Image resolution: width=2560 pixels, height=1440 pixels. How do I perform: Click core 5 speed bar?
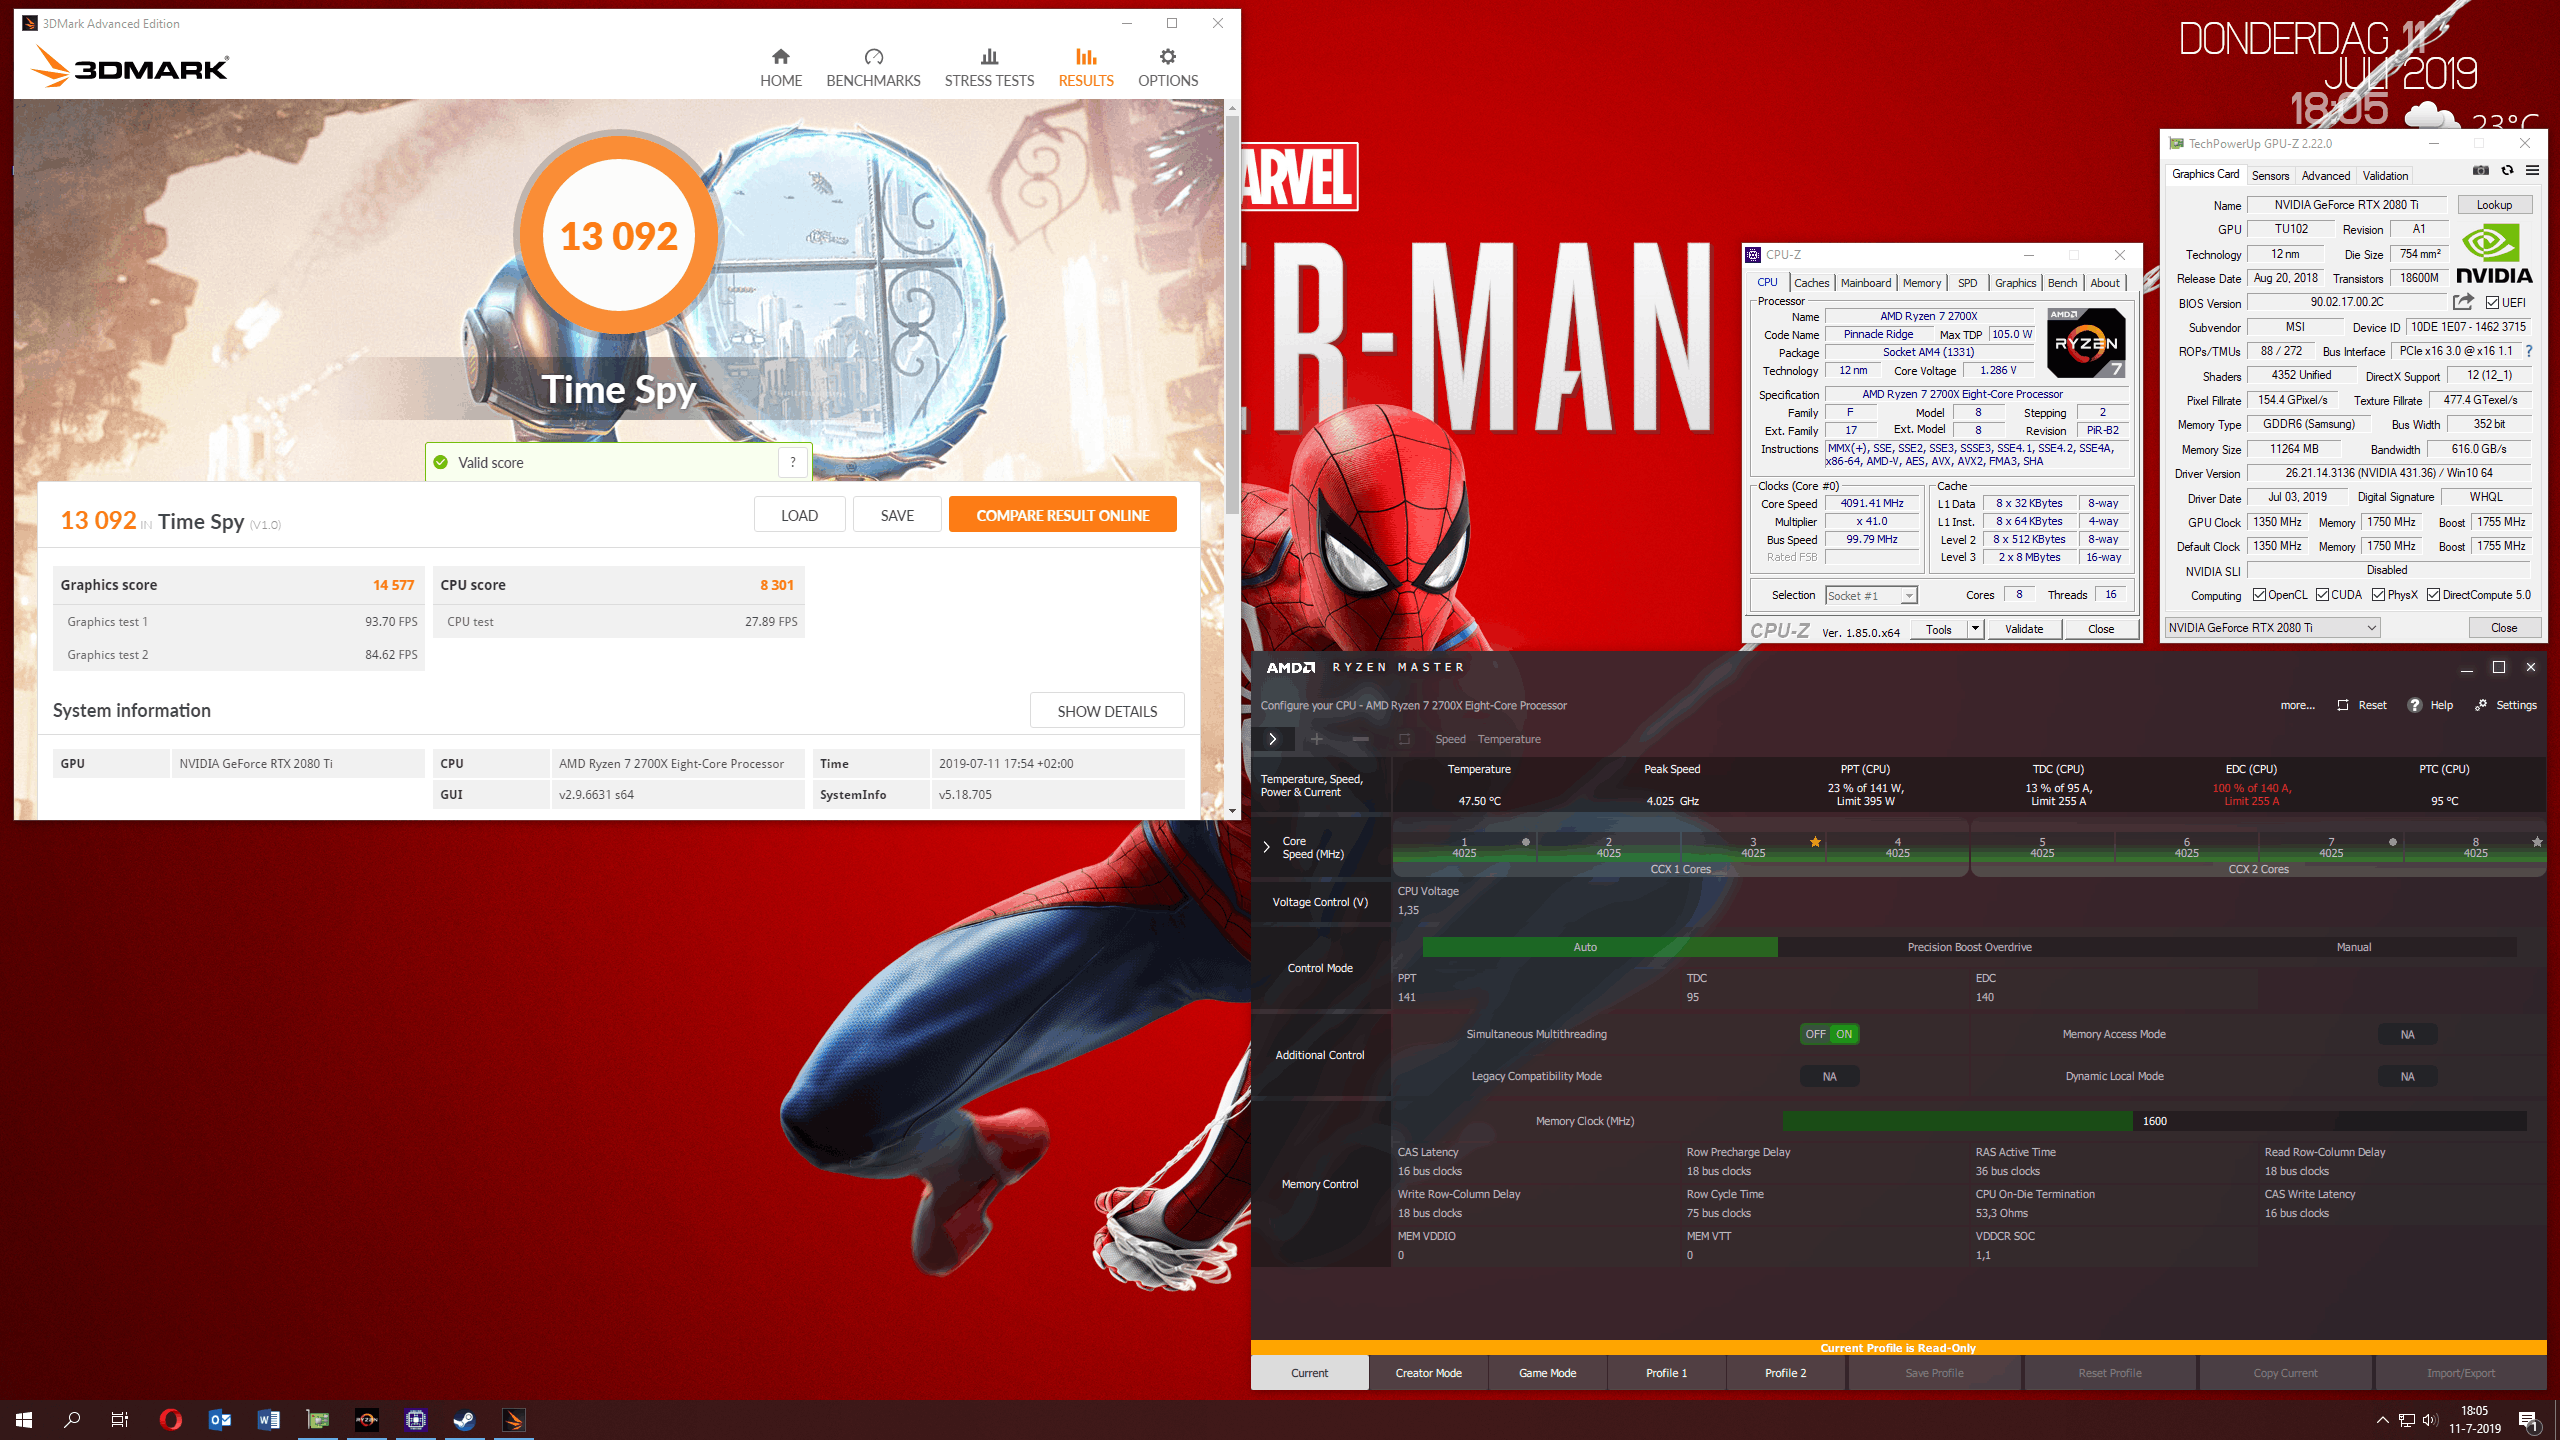(x=2042, y=849)
